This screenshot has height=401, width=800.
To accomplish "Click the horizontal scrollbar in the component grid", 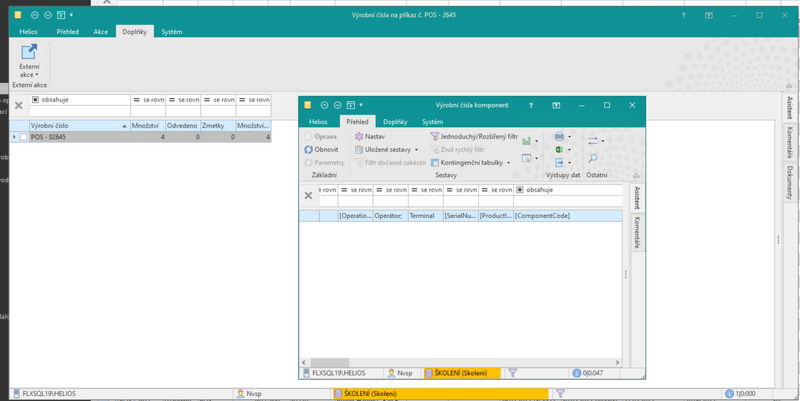I will tap(460, 362).
